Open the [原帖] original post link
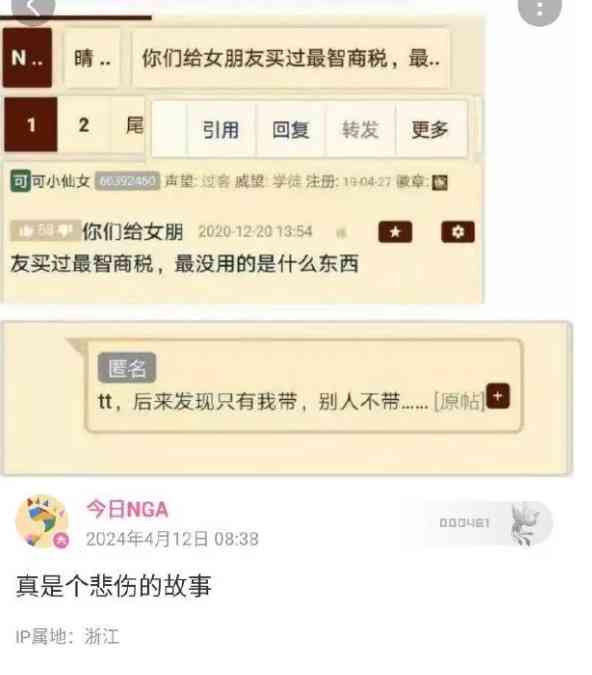This screenshot has width=592, height=675. 459,402
